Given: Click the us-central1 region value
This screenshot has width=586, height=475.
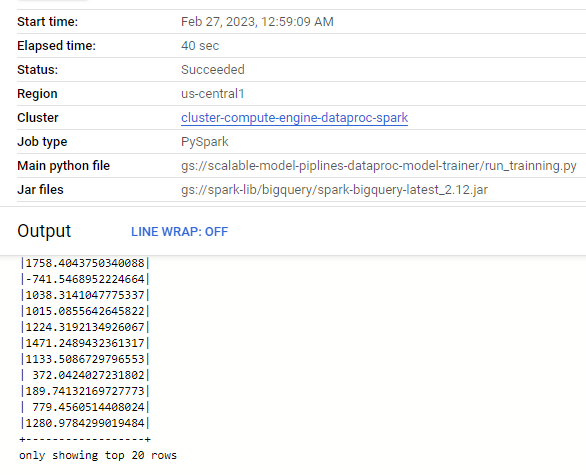Looking at the screenshot, I should click(213, 94).
